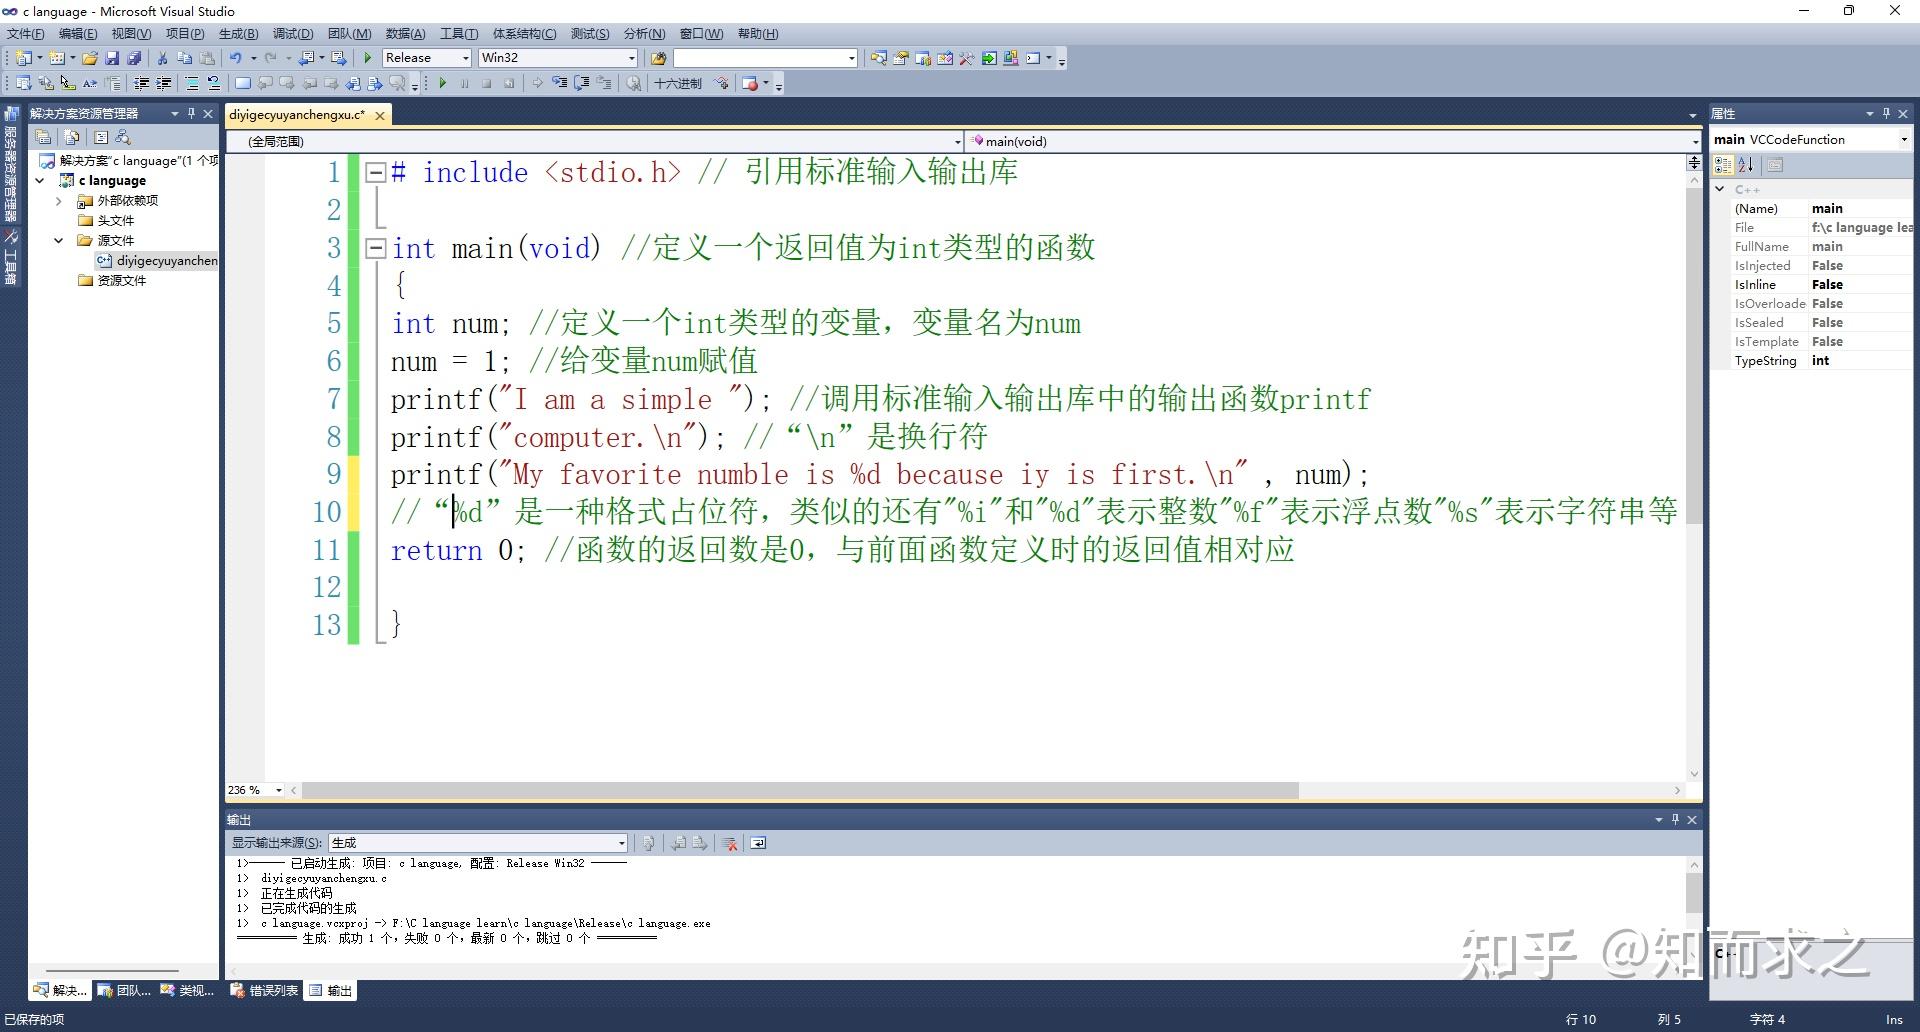Expand the 外部依赖项 tree node
The image size is (1920, 1032).
point(58,201)
